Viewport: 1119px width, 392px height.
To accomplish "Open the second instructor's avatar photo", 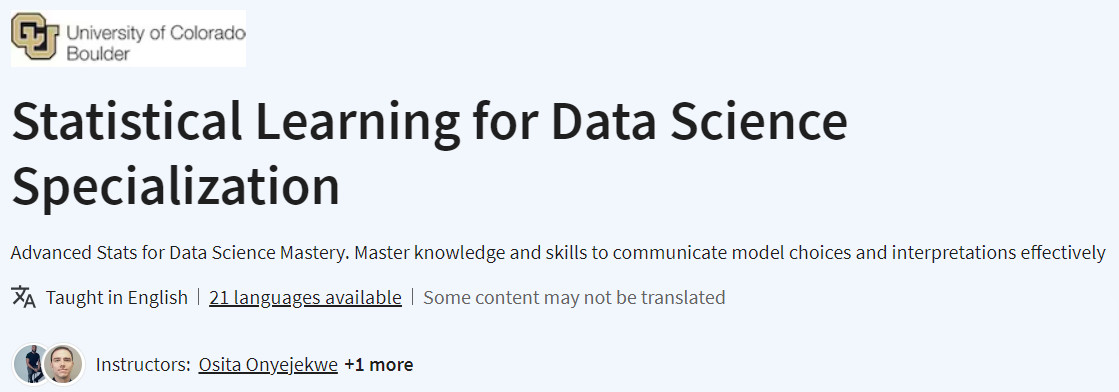I will (x=63, y=364).
